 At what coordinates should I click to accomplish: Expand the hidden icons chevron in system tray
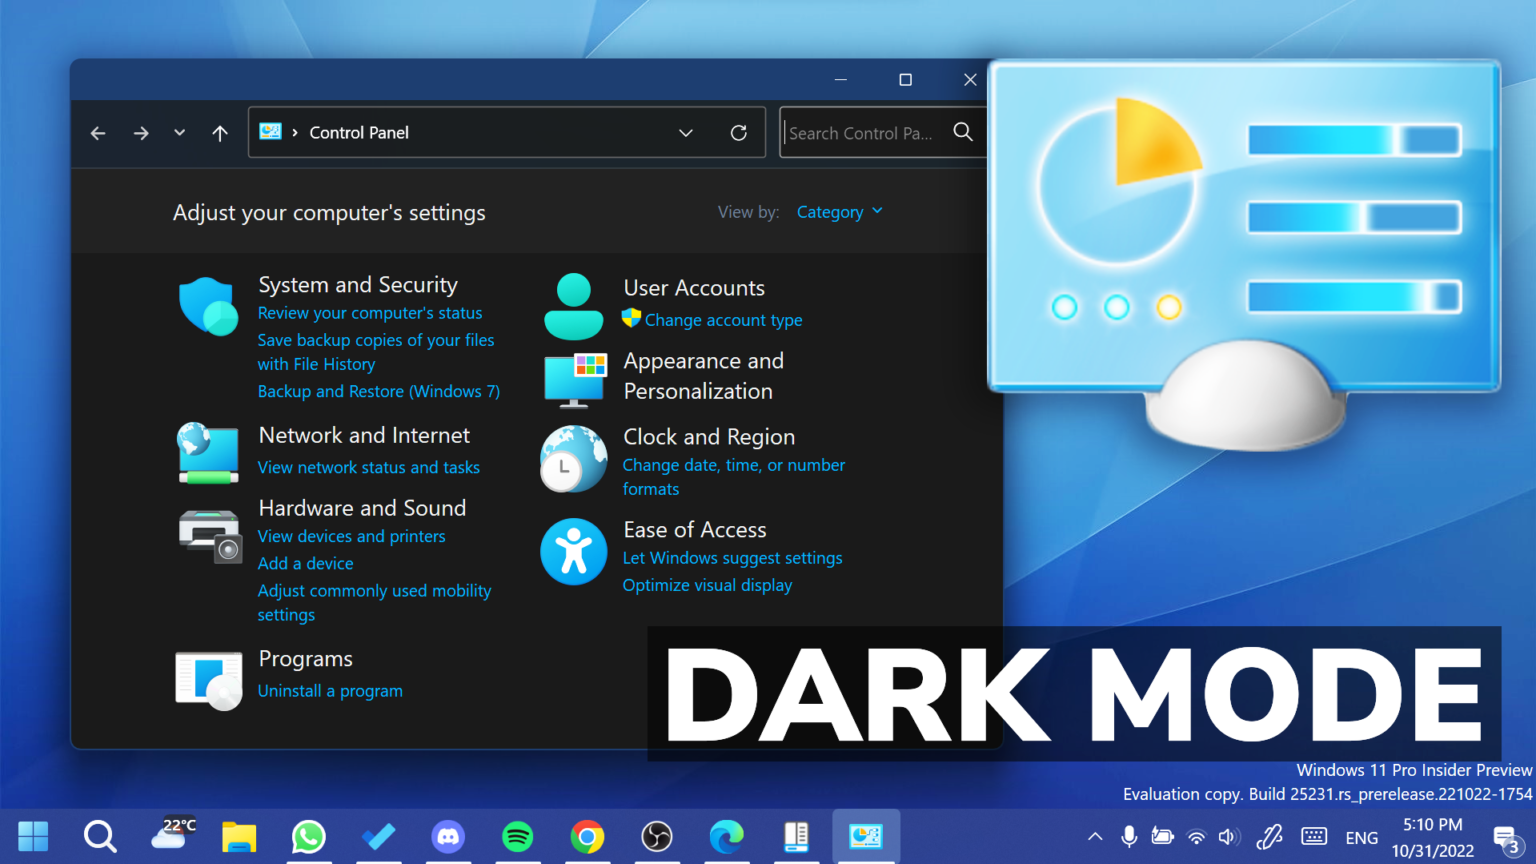[1095, 837]
